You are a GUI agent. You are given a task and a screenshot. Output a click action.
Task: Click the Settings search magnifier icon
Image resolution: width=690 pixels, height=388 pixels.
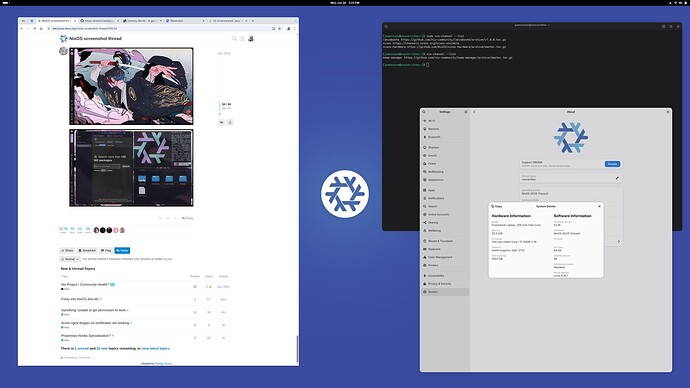click(x=424, y=112)
